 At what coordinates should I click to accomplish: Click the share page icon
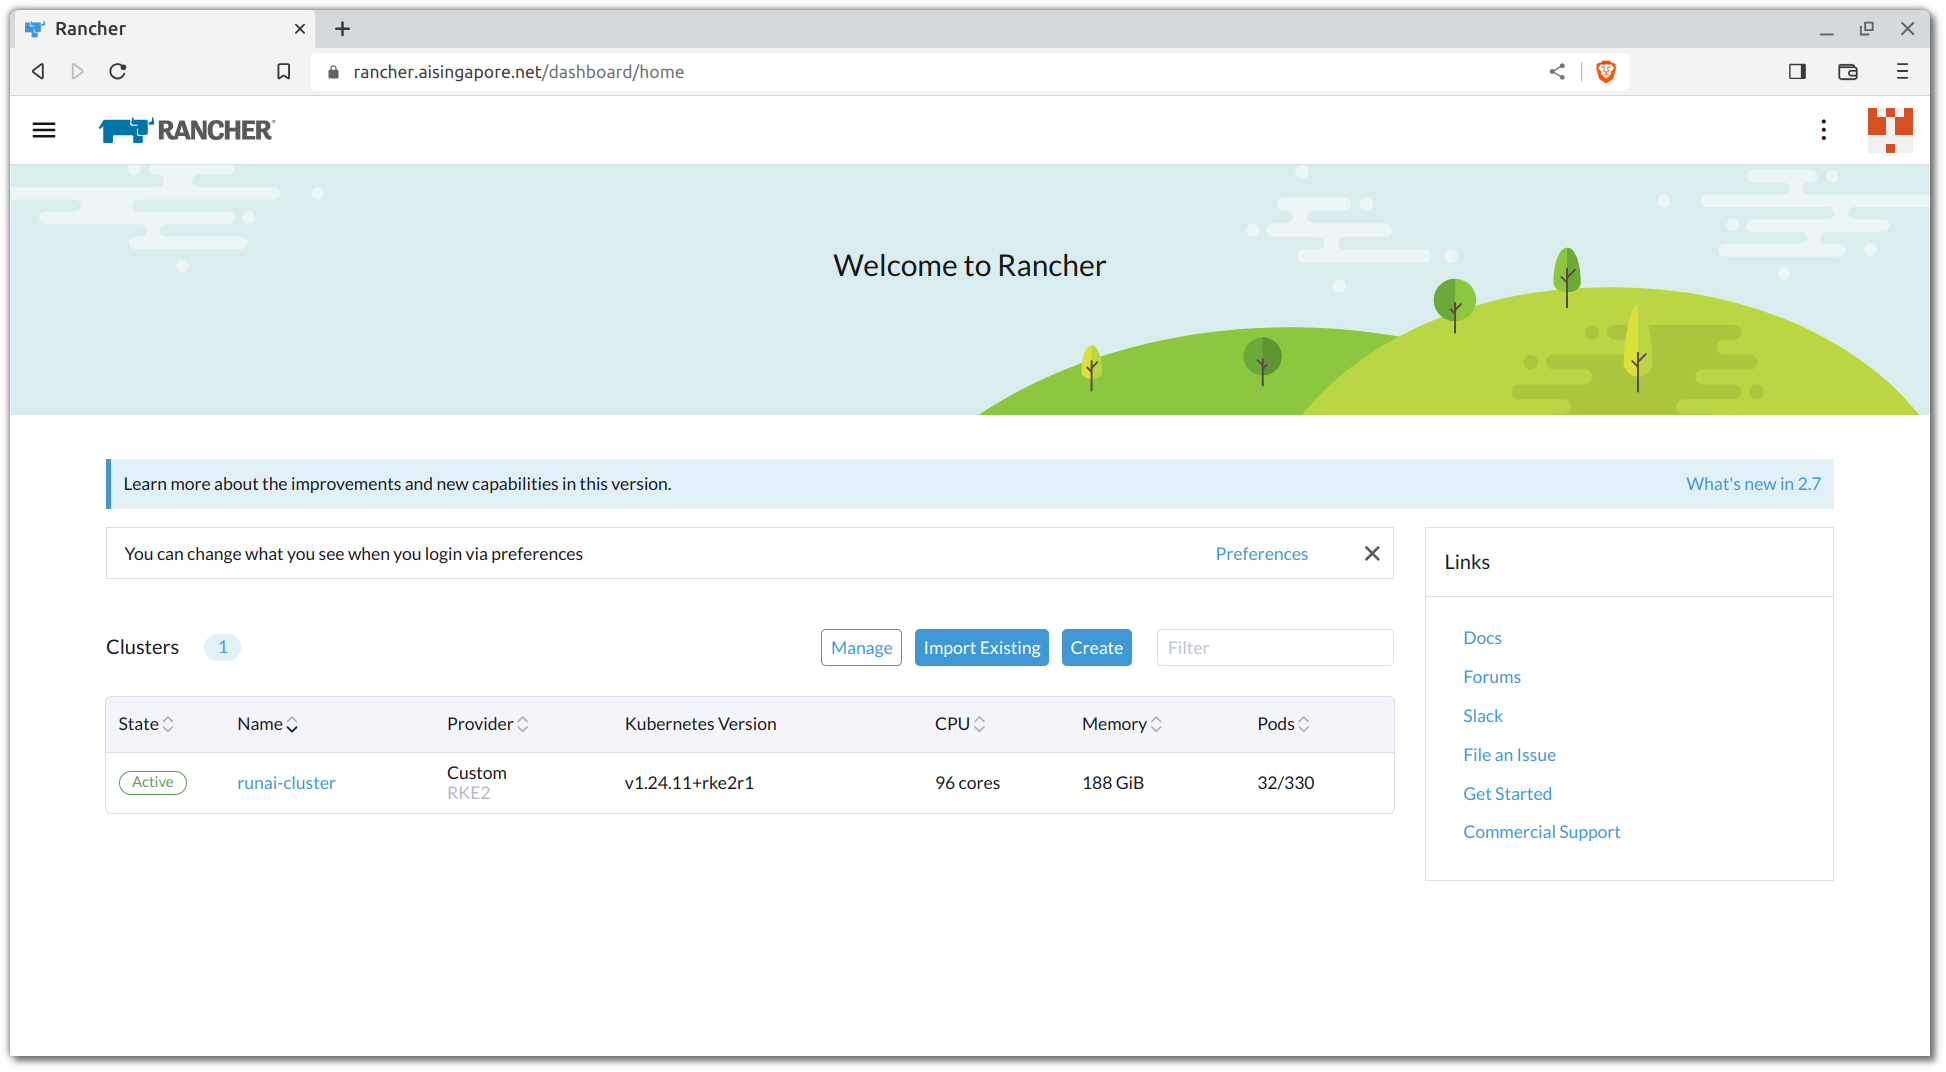tap(1557, 71)
